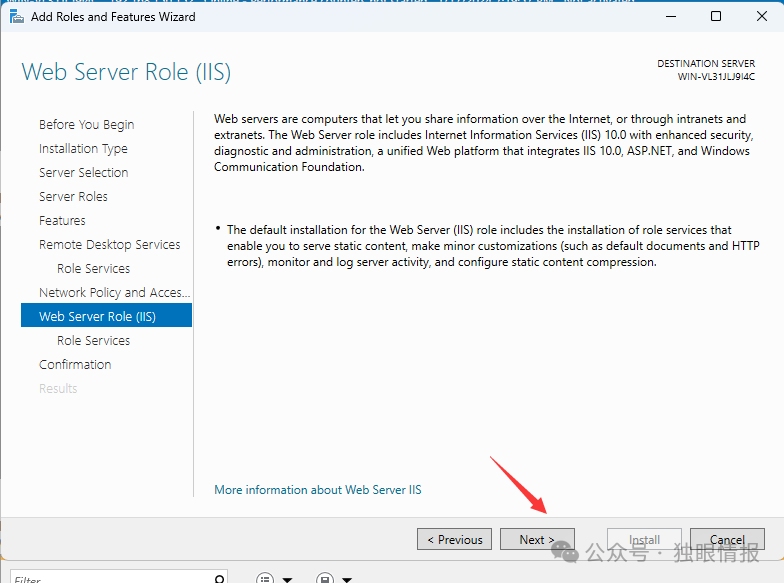Select Server Selection in sidebar
This screenshot has height=583, width=784.
tap(84, 172)
